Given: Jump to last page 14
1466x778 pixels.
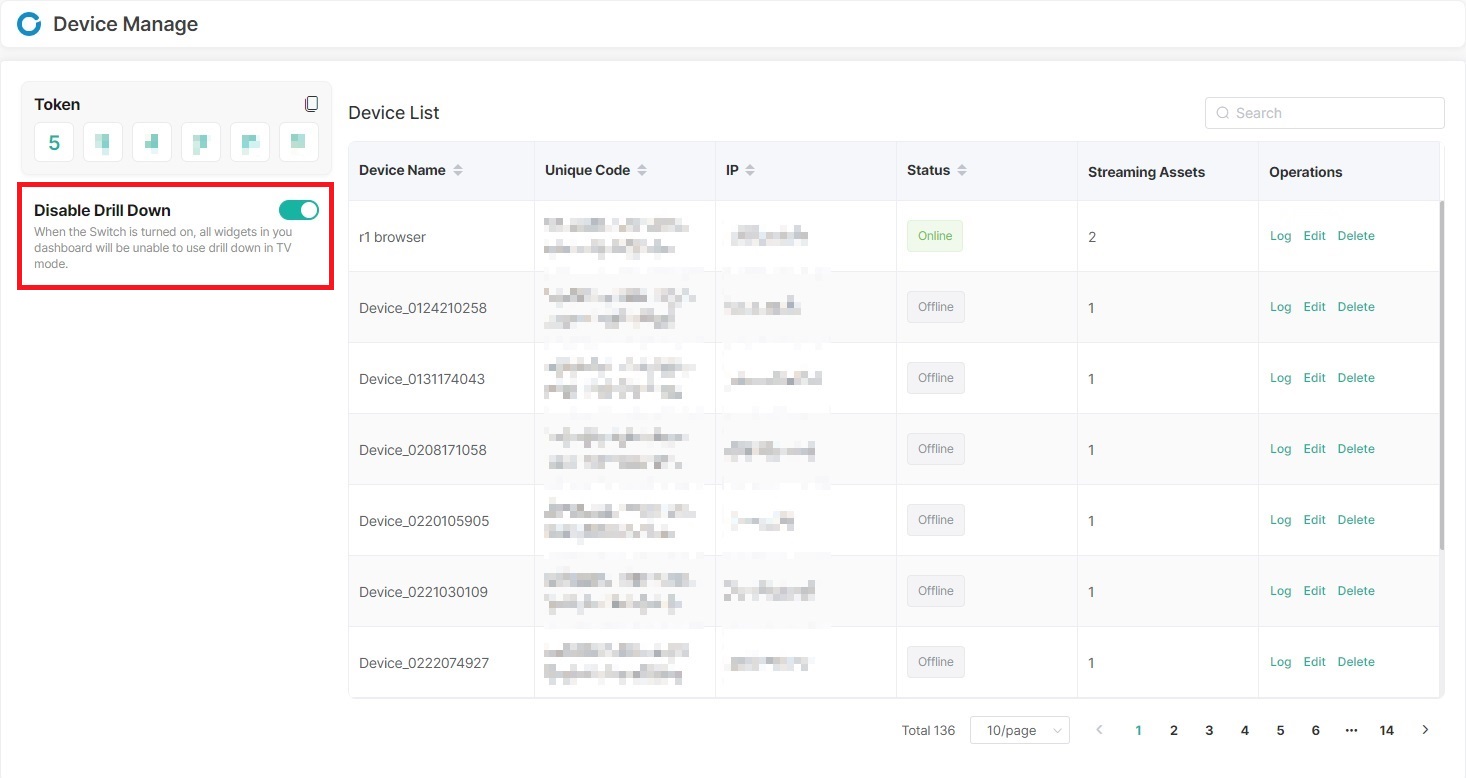Looking at the screenshot, I should coord(1386,730).
